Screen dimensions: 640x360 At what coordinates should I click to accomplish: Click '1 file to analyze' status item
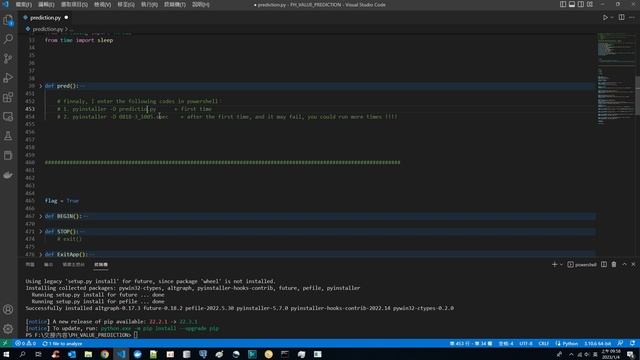click(62, 343)
